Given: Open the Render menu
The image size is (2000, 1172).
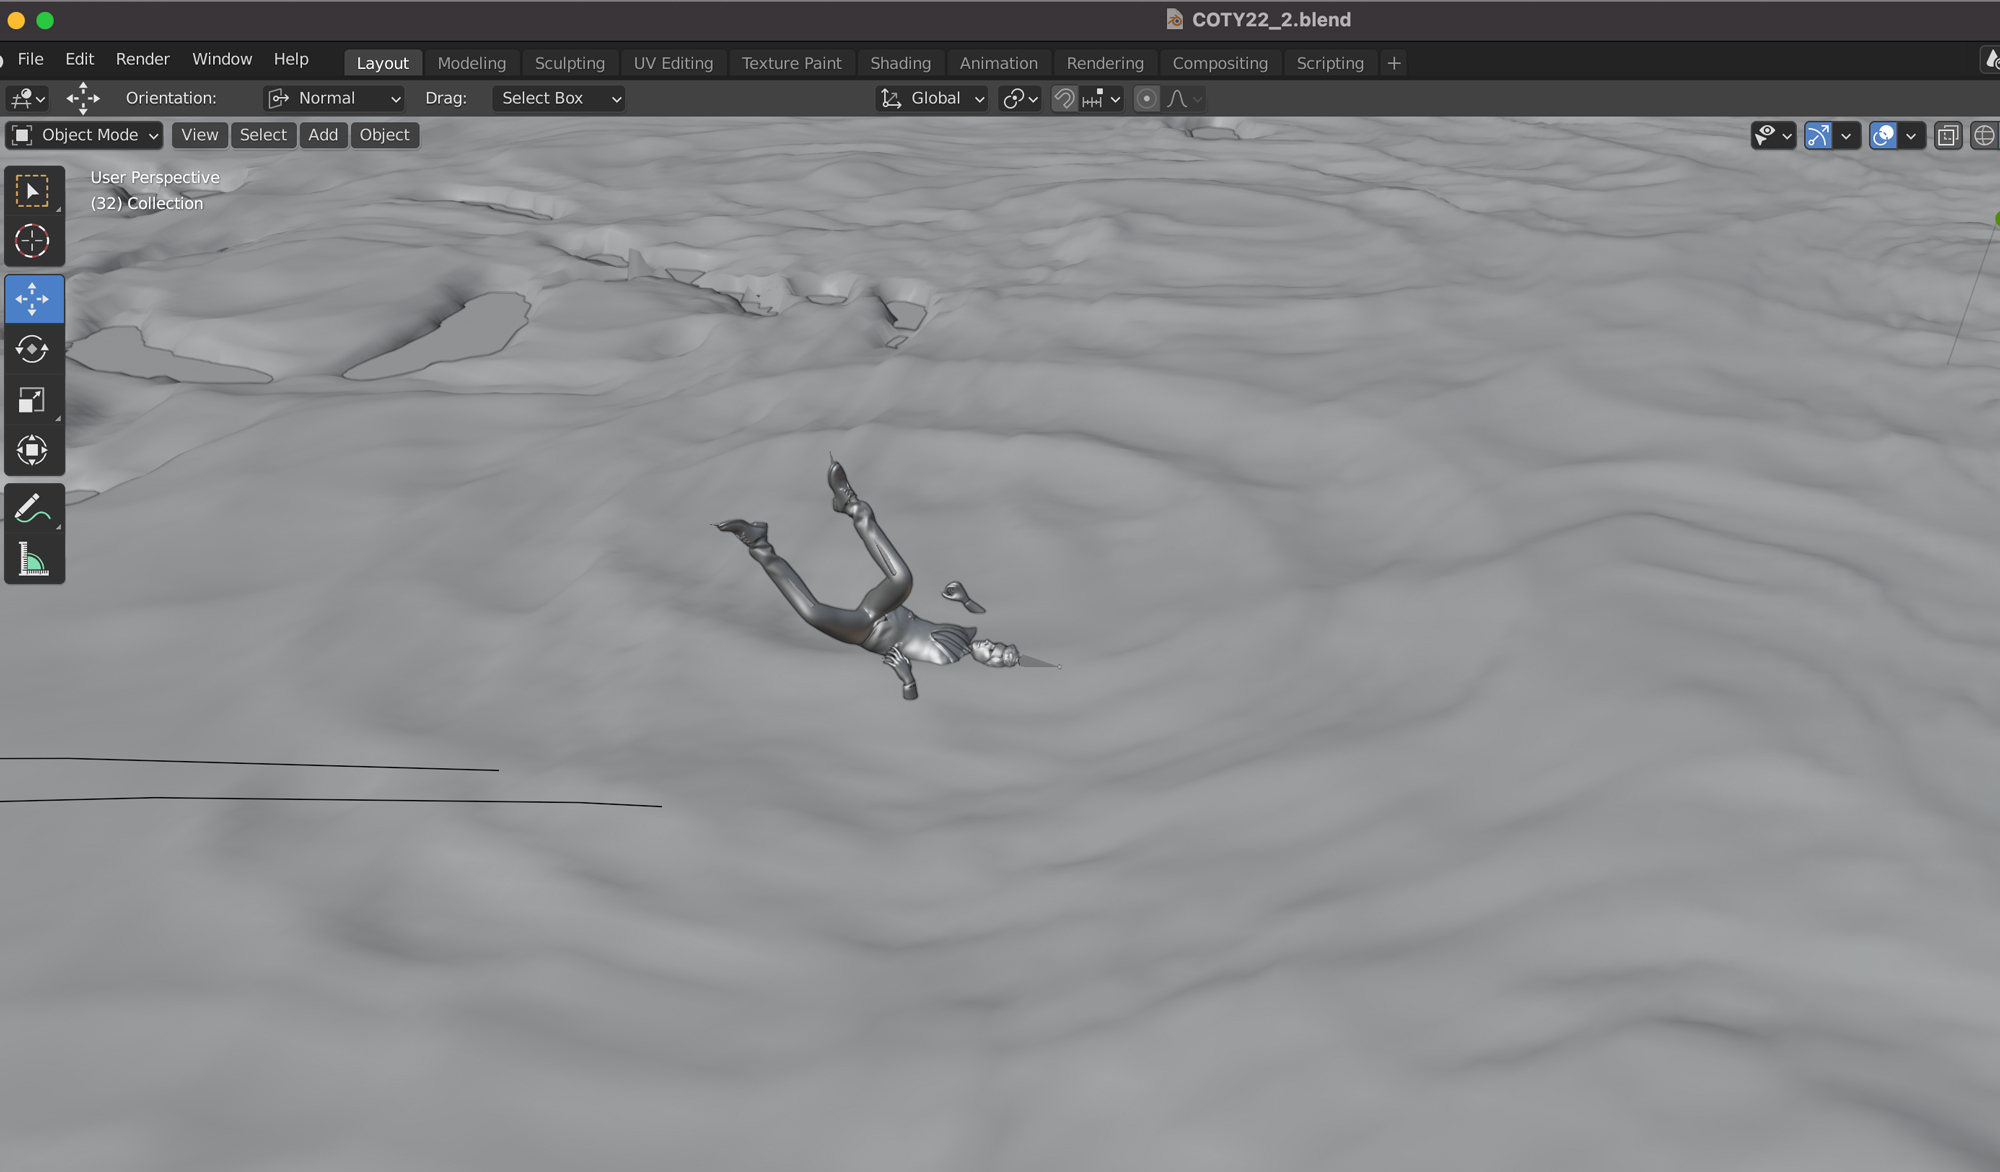Looking at the screenshot, I should (142, 59).
